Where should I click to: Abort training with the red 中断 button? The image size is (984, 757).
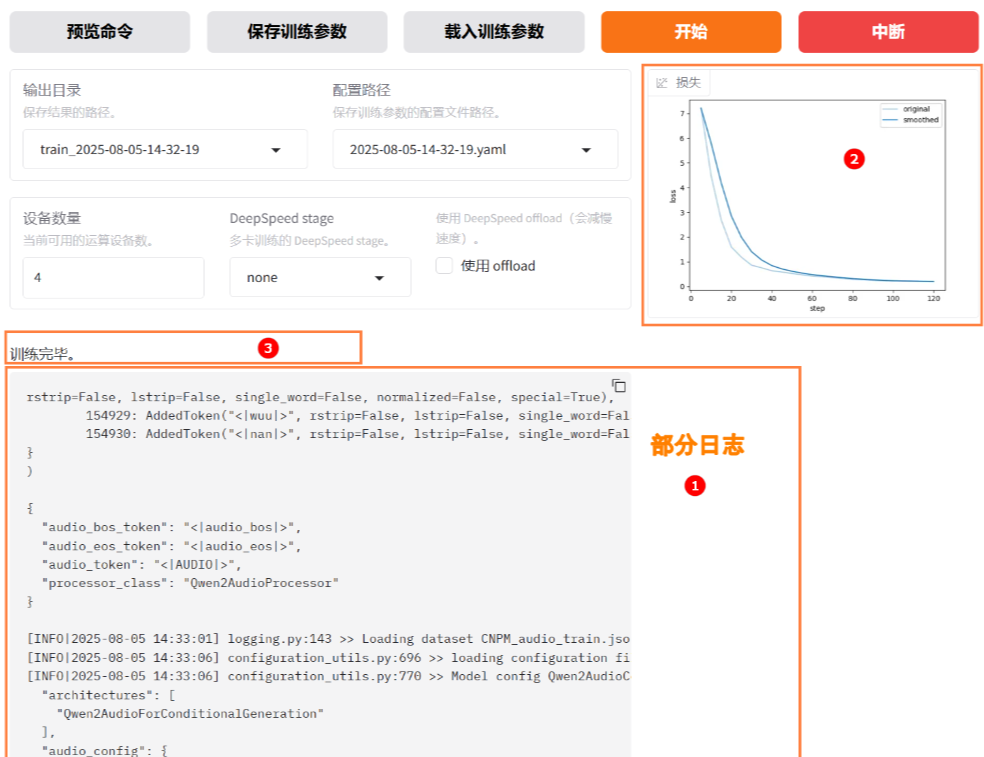[x=888, y=31]
